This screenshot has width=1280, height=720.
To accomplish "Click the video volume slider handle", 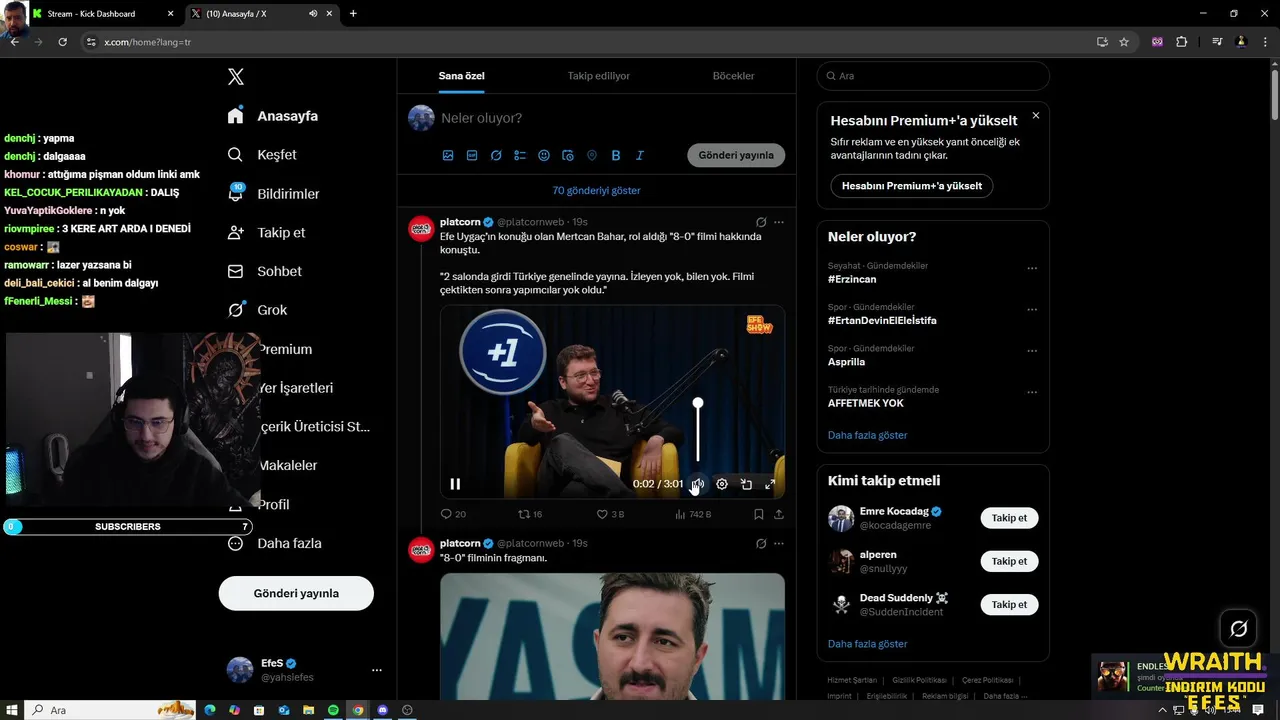I will click(698, 403).
